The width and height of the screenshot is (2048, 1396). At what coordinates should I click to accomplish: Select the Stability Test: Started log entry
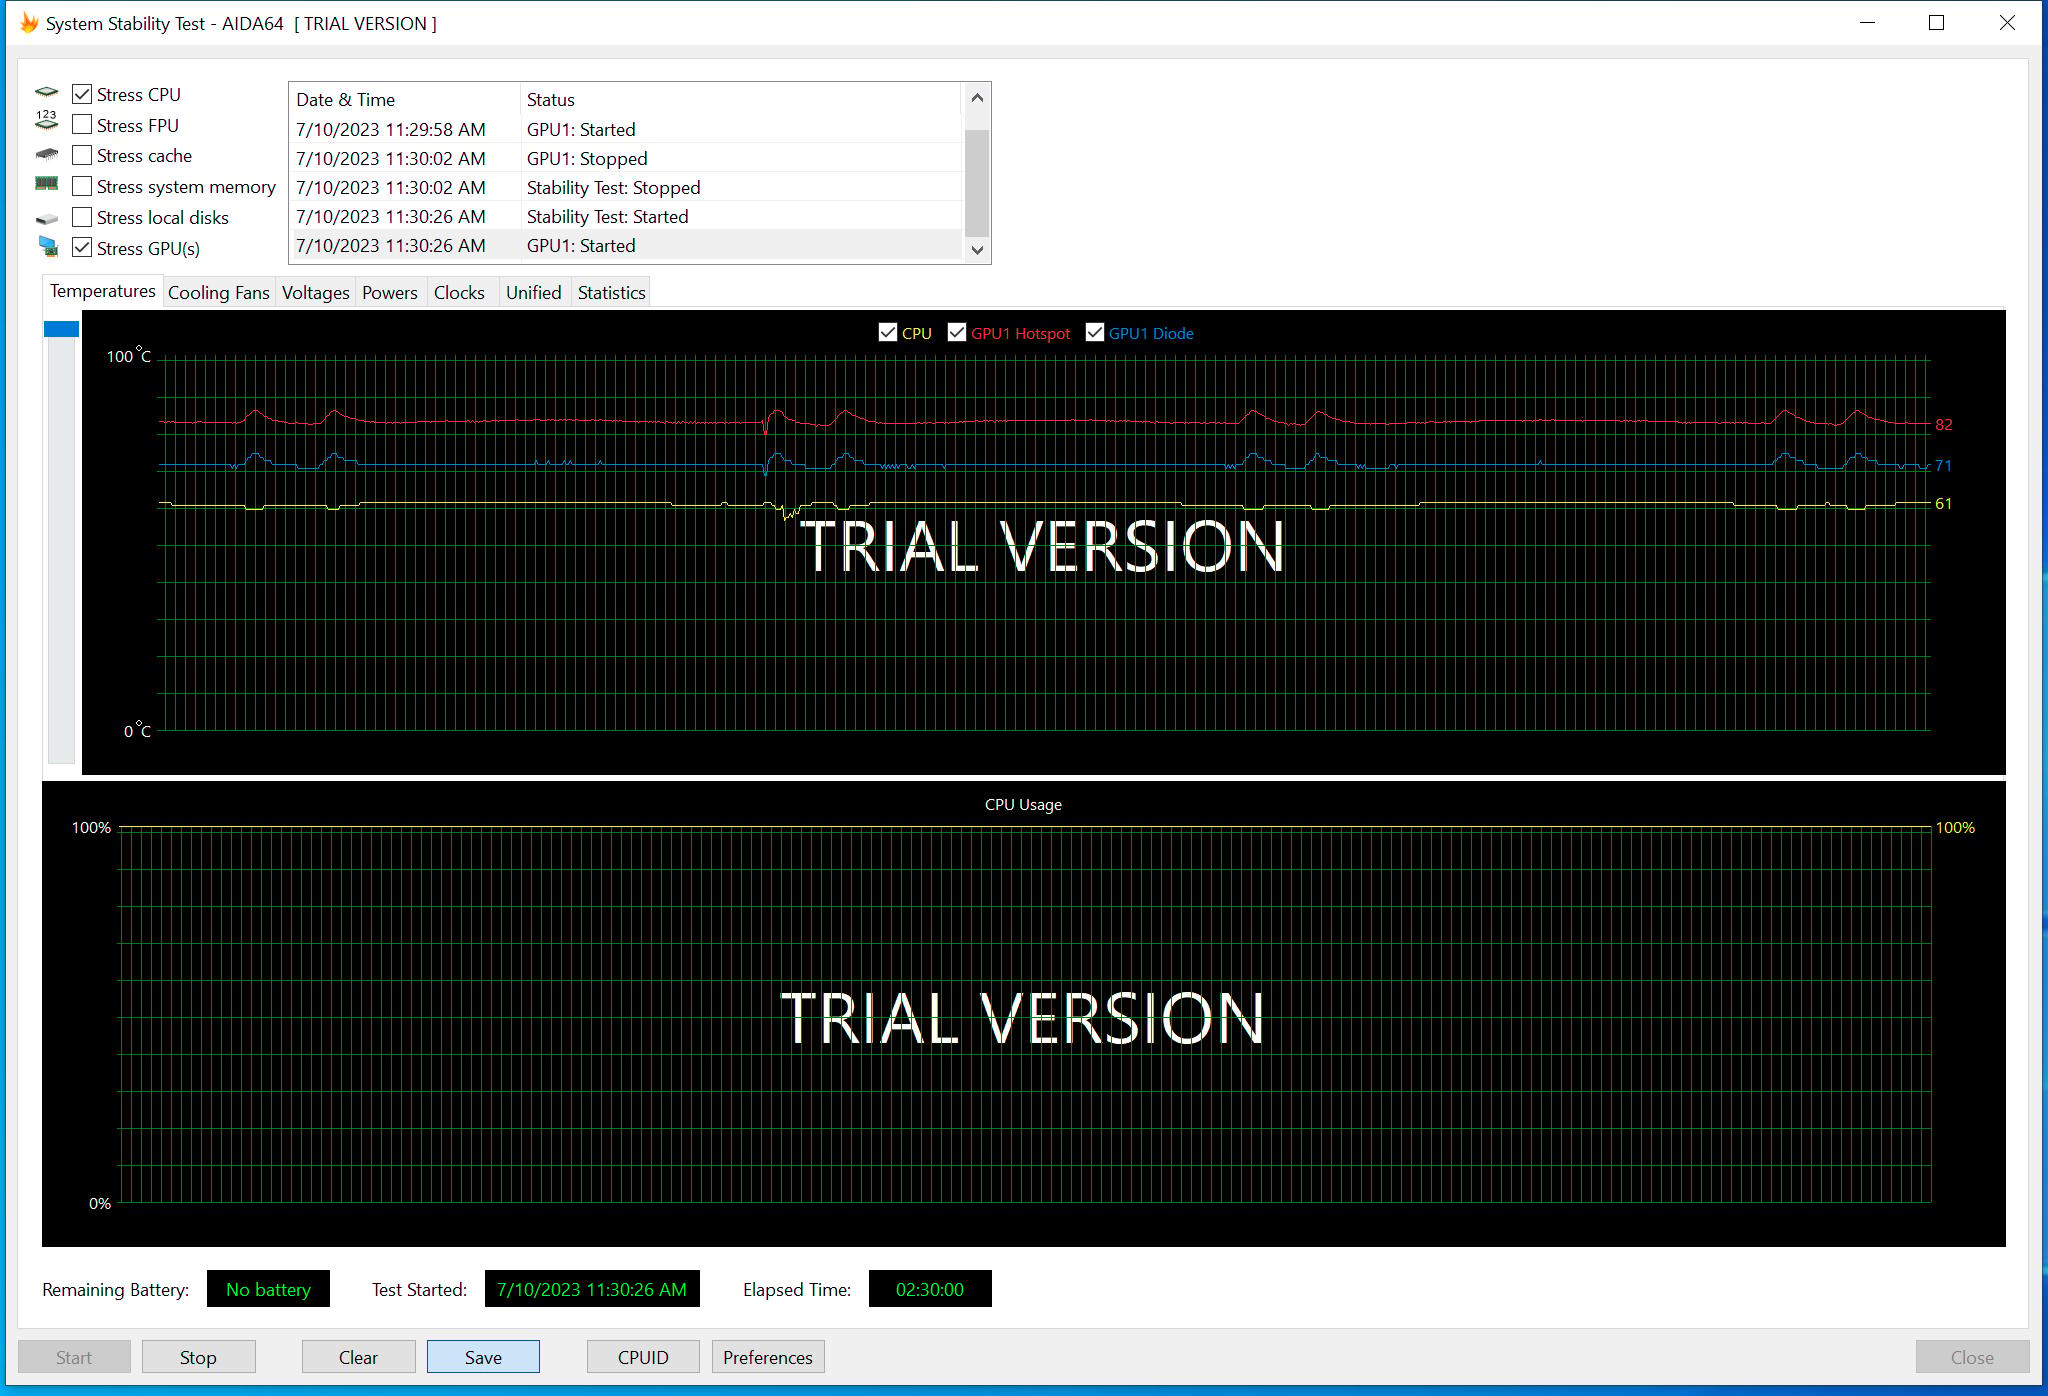coord(626,217)
